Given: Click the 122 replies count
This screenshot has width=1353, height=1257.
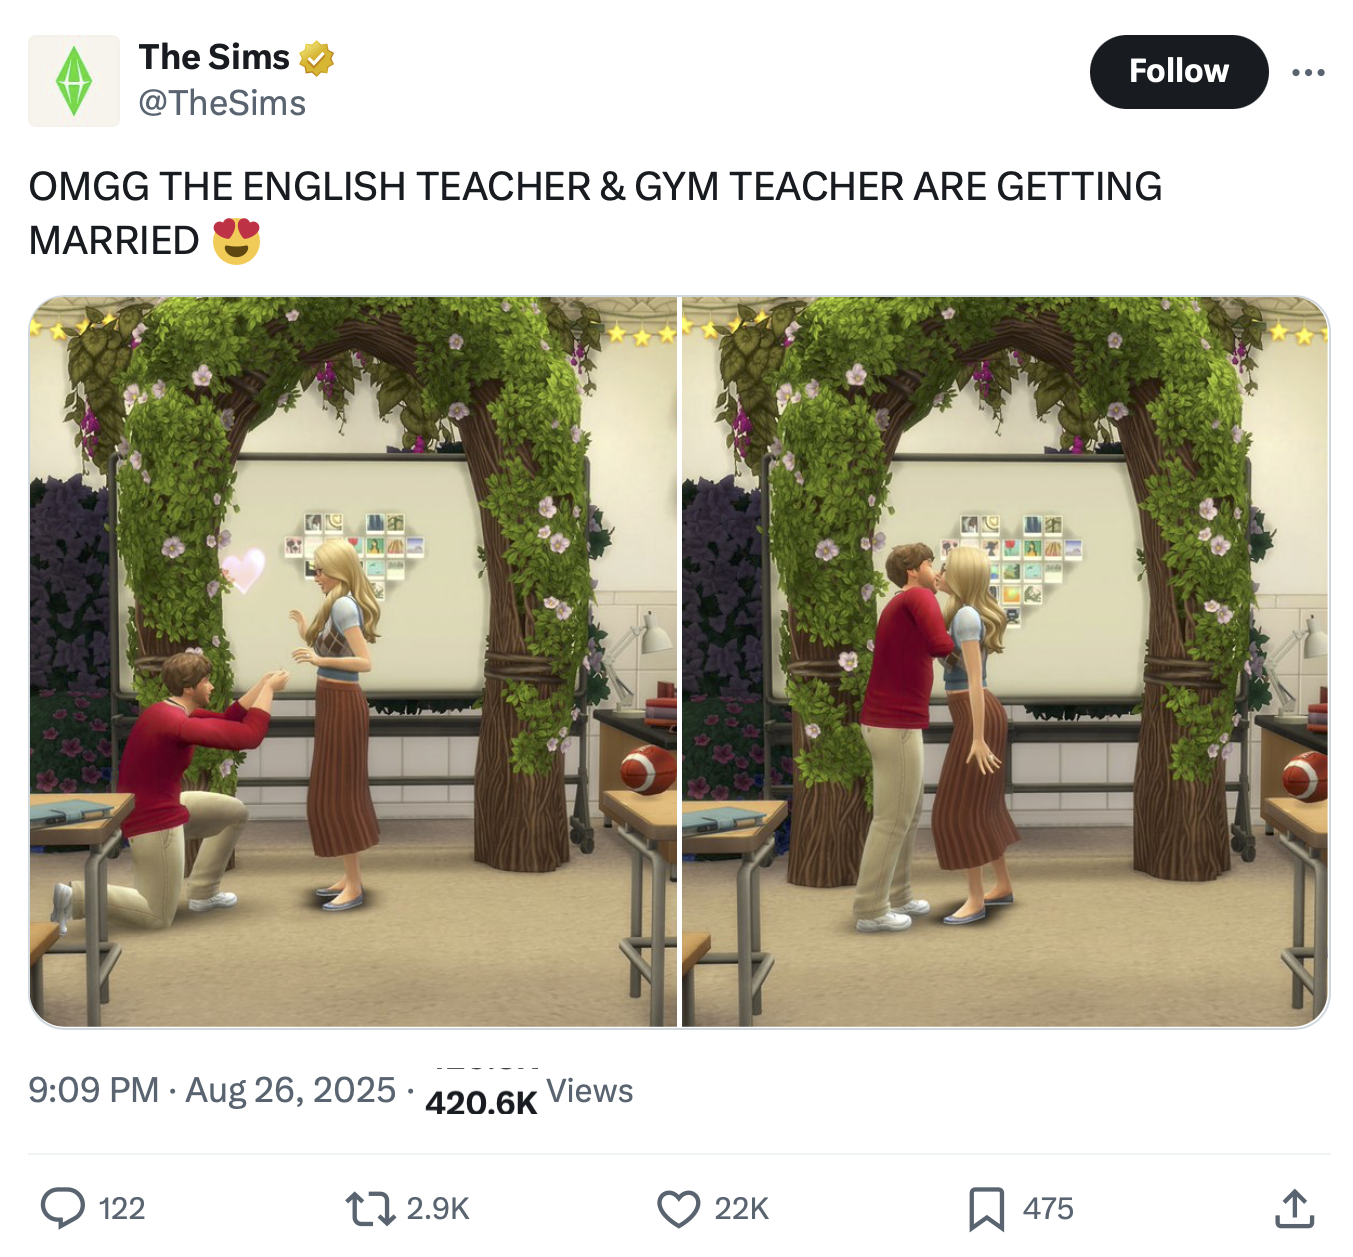Looking at the screenshot, I should 122,1208.
